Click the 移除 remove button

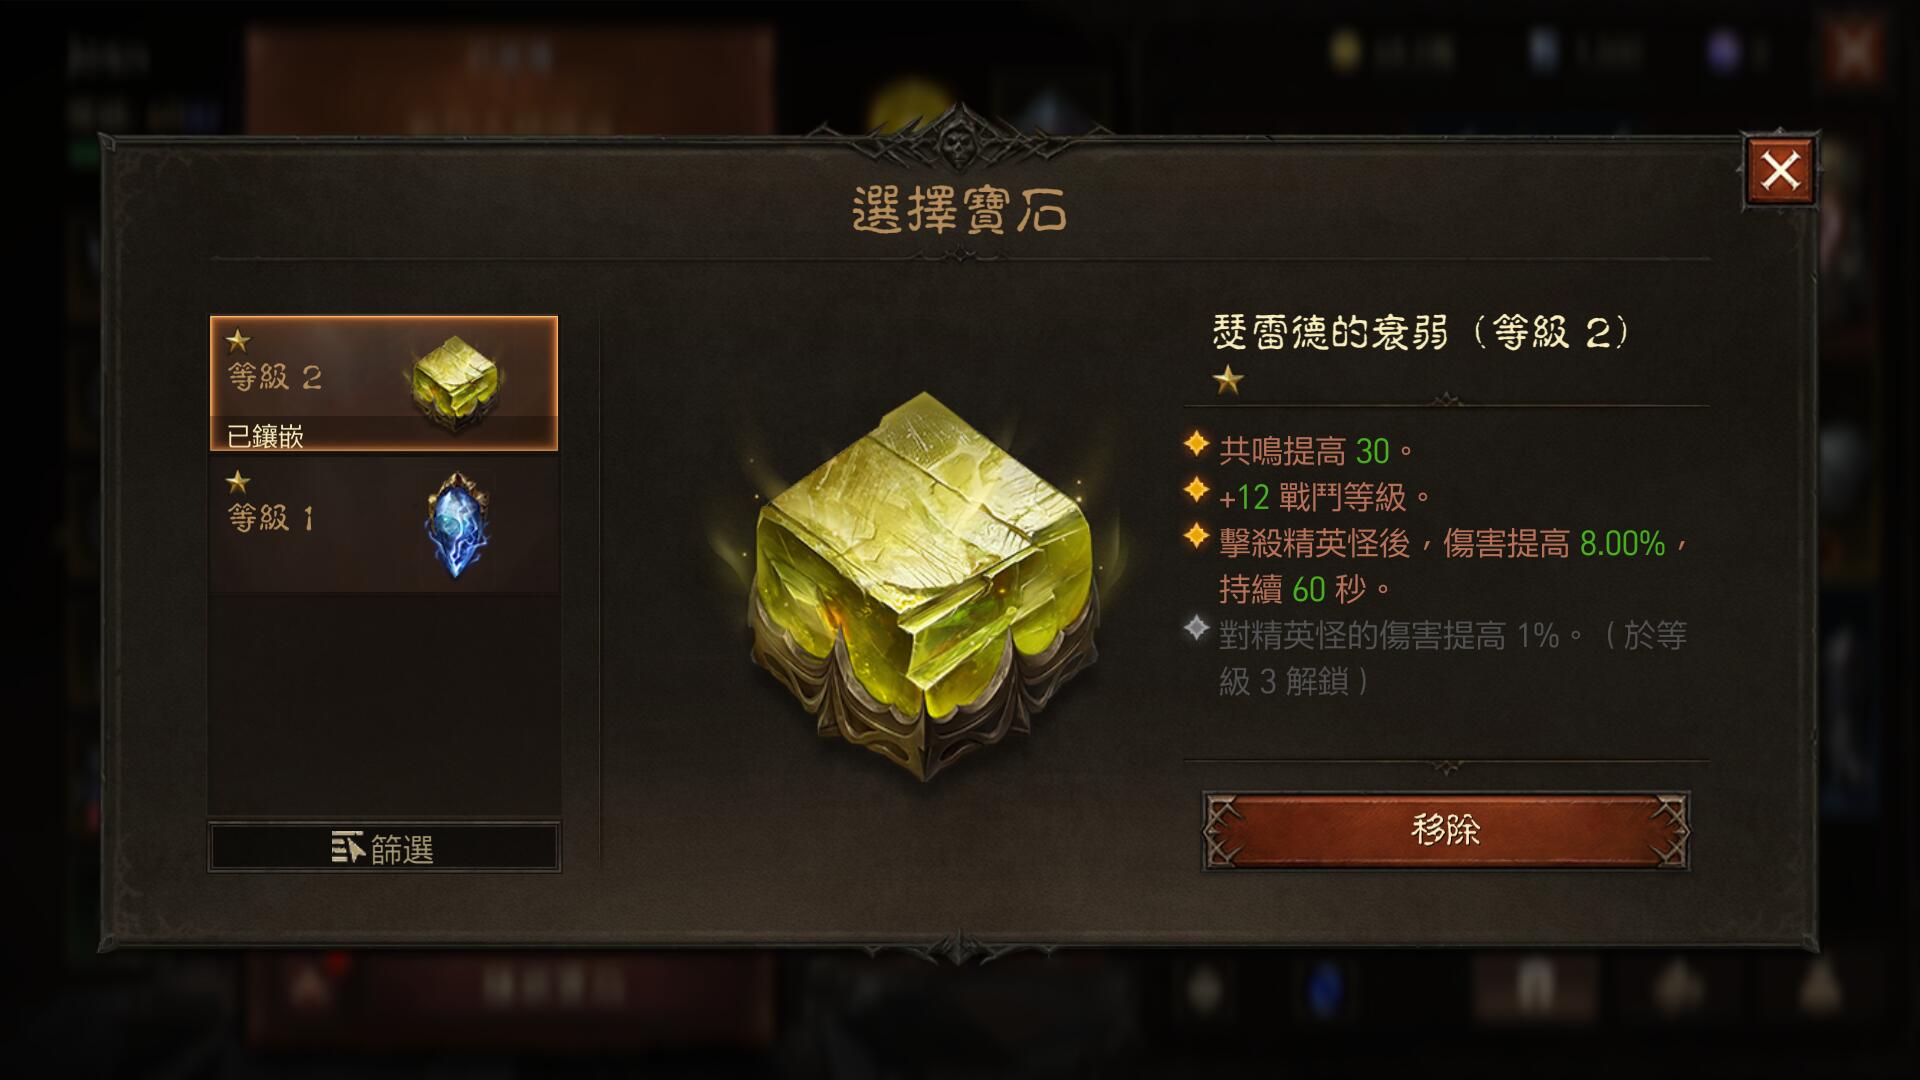[x=1446, y=831]
